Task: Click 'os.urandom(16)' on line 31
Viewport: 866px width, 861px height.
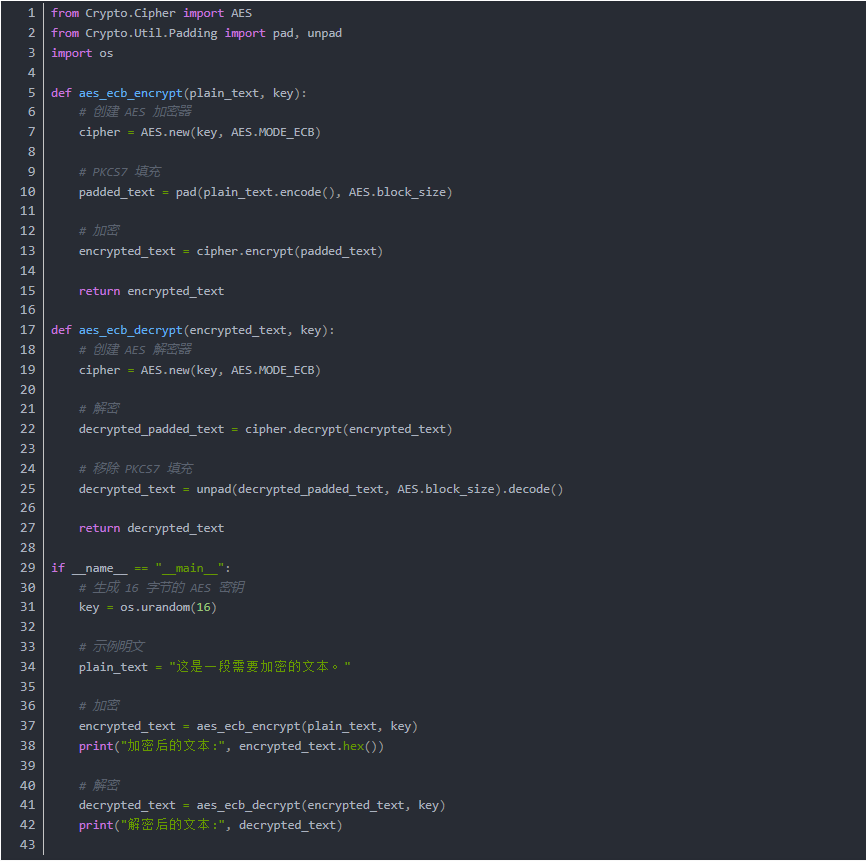Action: pos(168,608)
